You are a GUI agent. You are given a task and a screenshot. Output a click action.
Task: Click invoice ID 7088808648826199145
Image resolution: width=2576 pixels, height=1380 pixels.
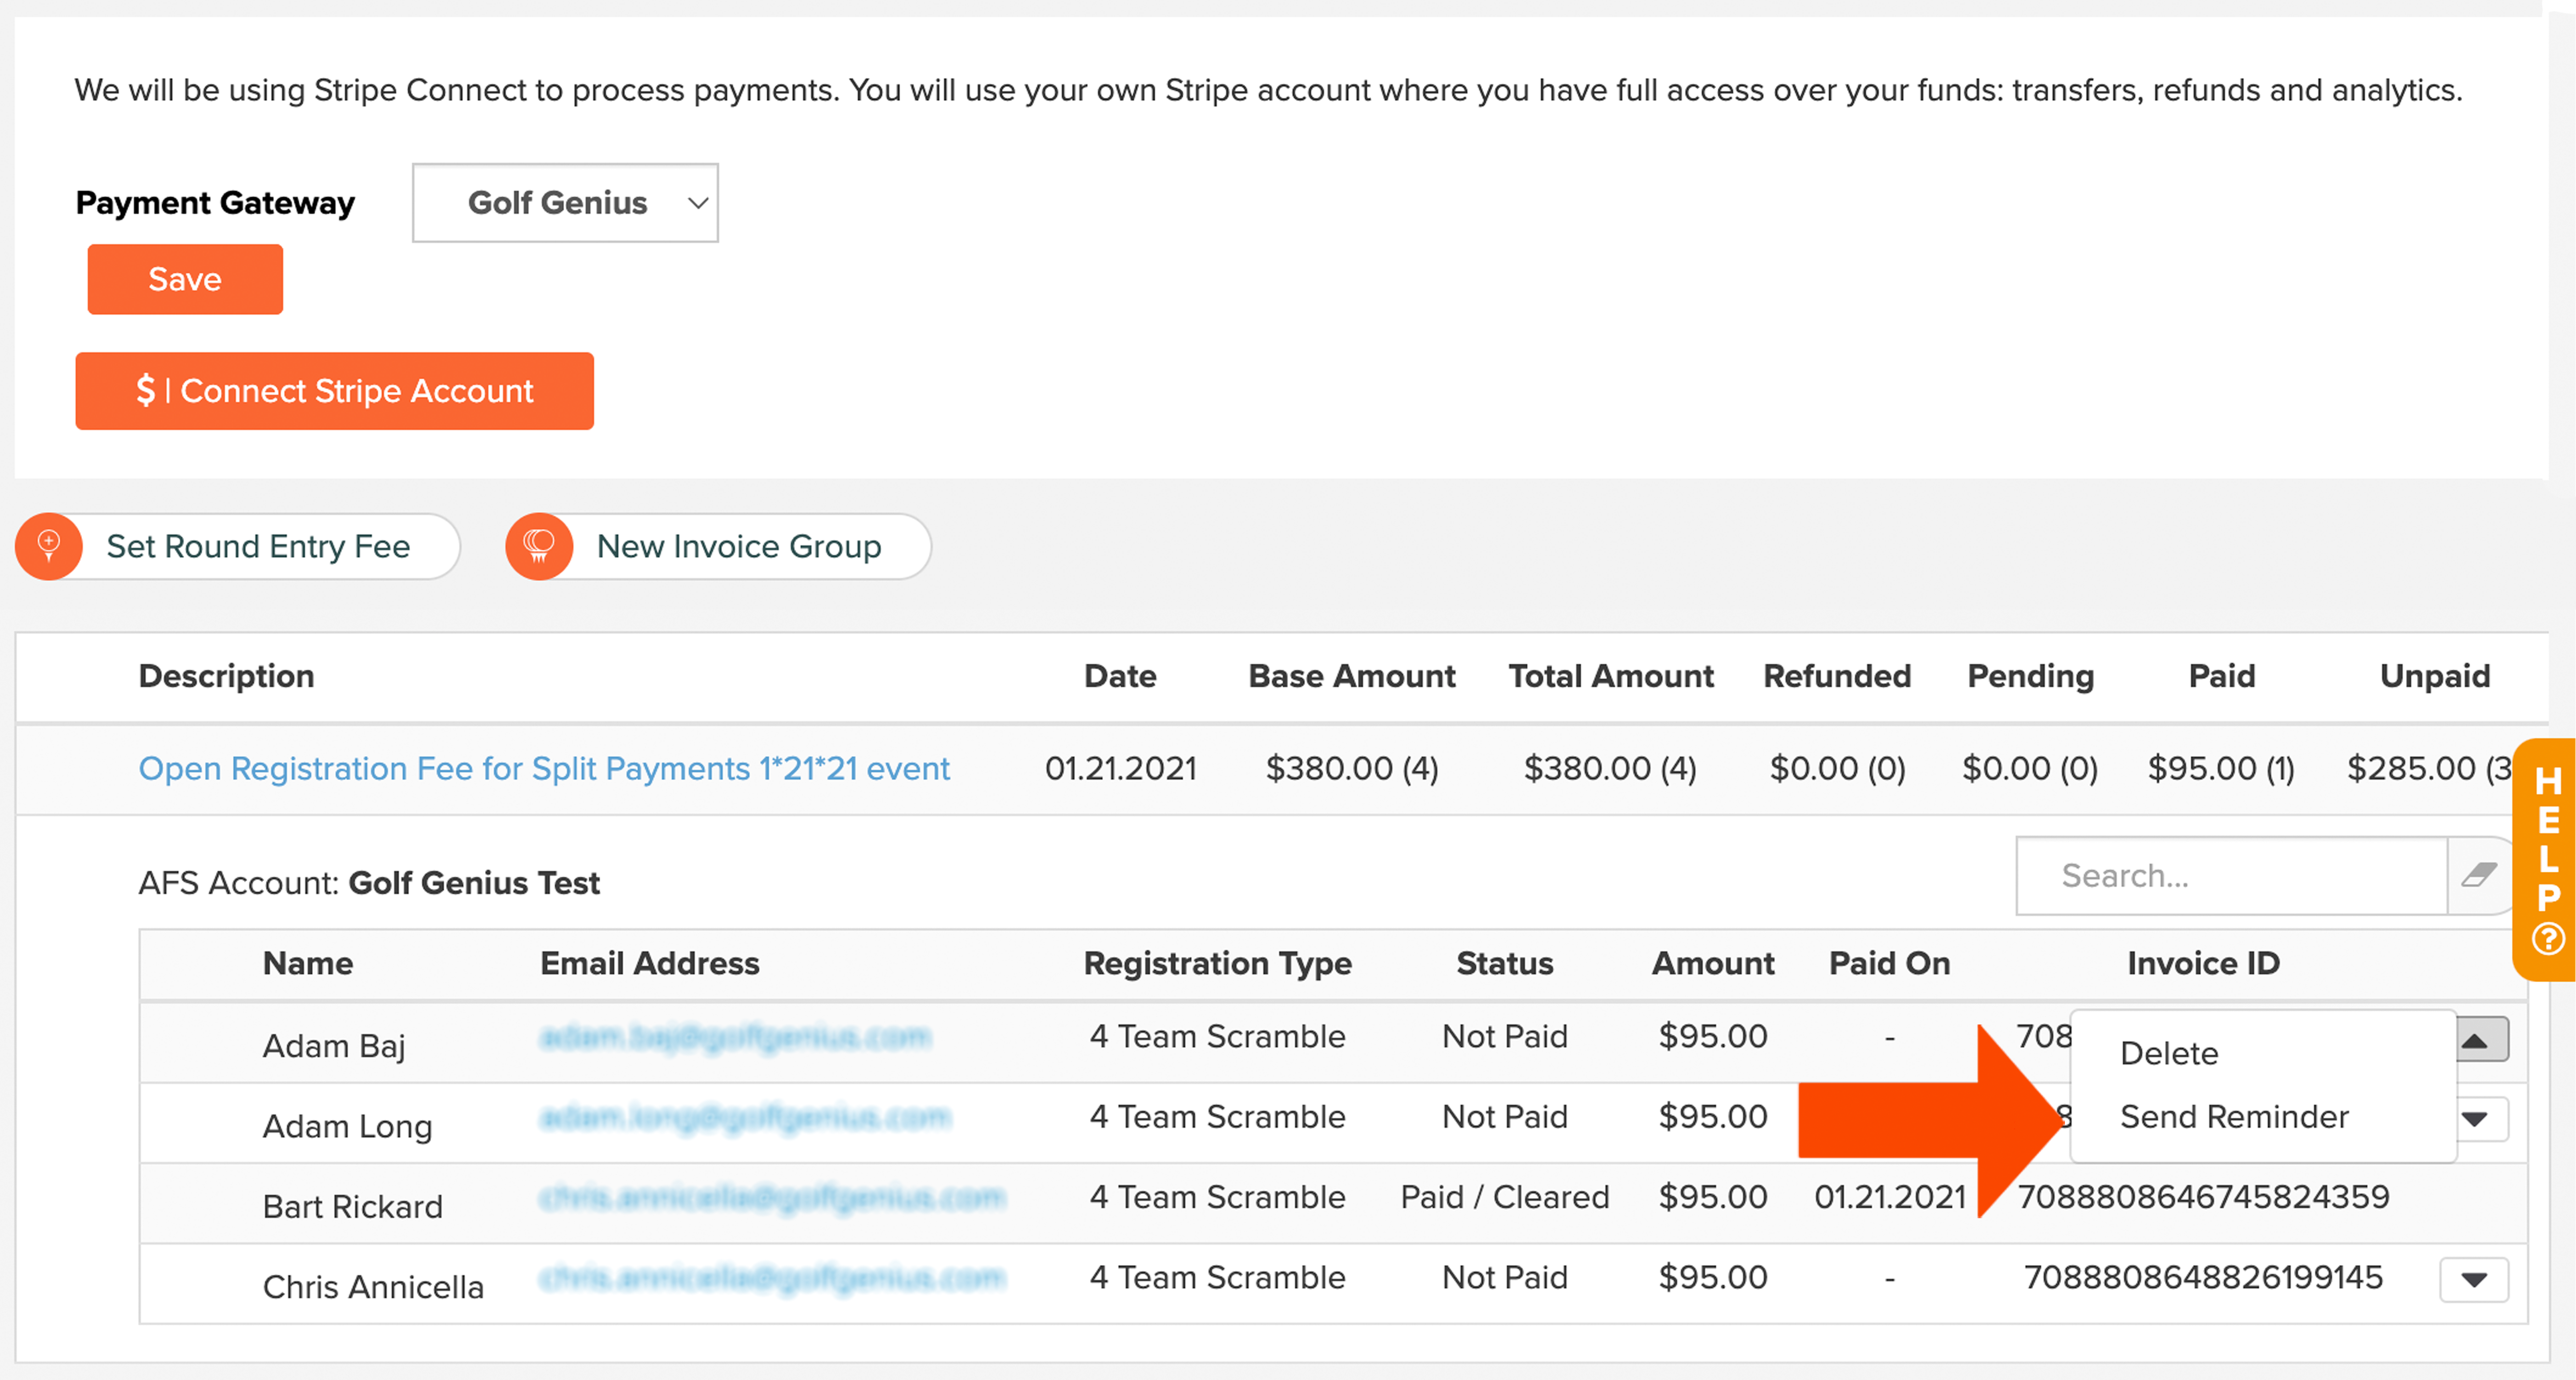pyautogui.click(x=2203, y=1277)
